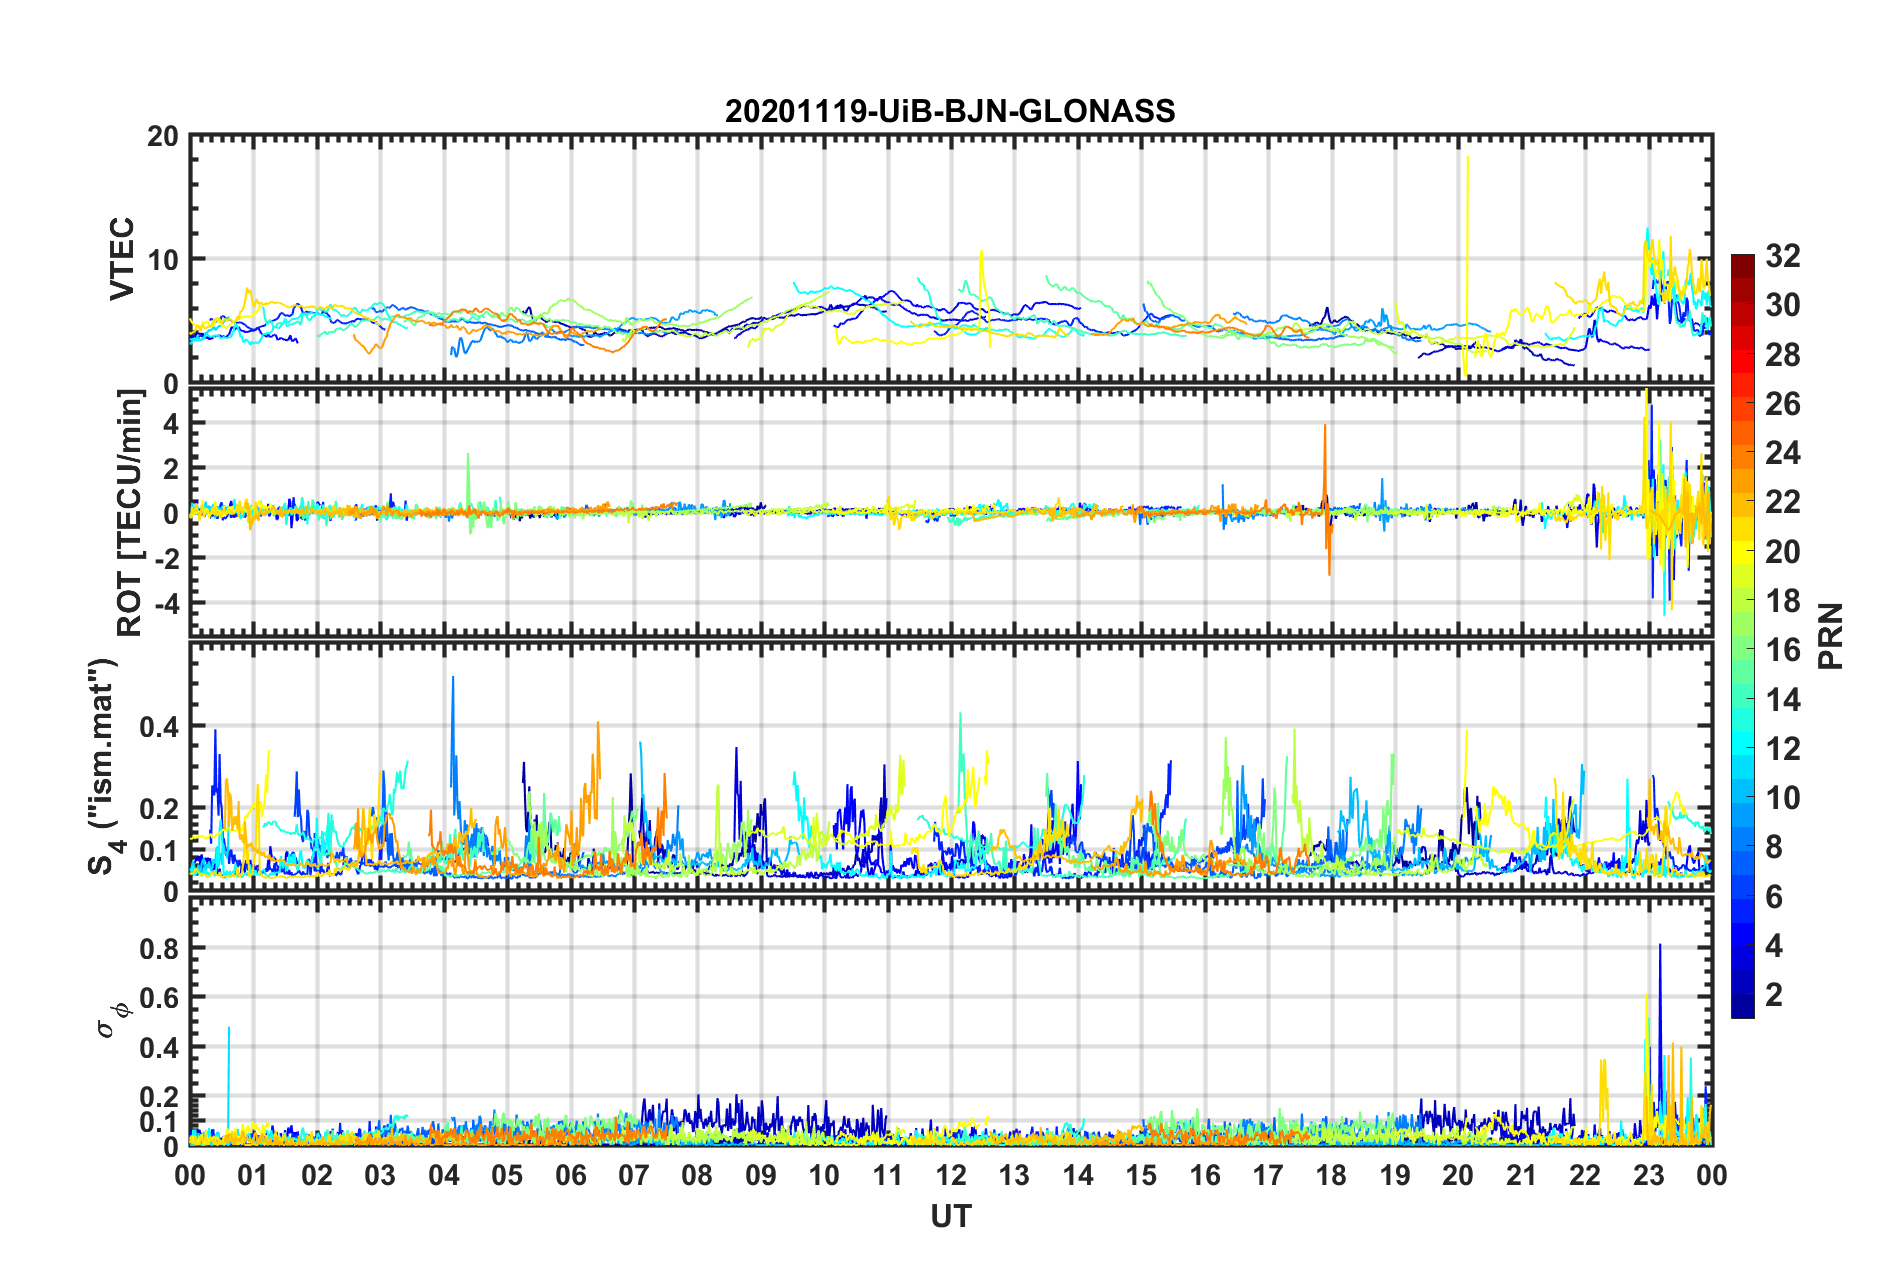Click the blue S4 peak after 04 UT
Viewport: 1902px width, 1272px height.
(453, 740)
